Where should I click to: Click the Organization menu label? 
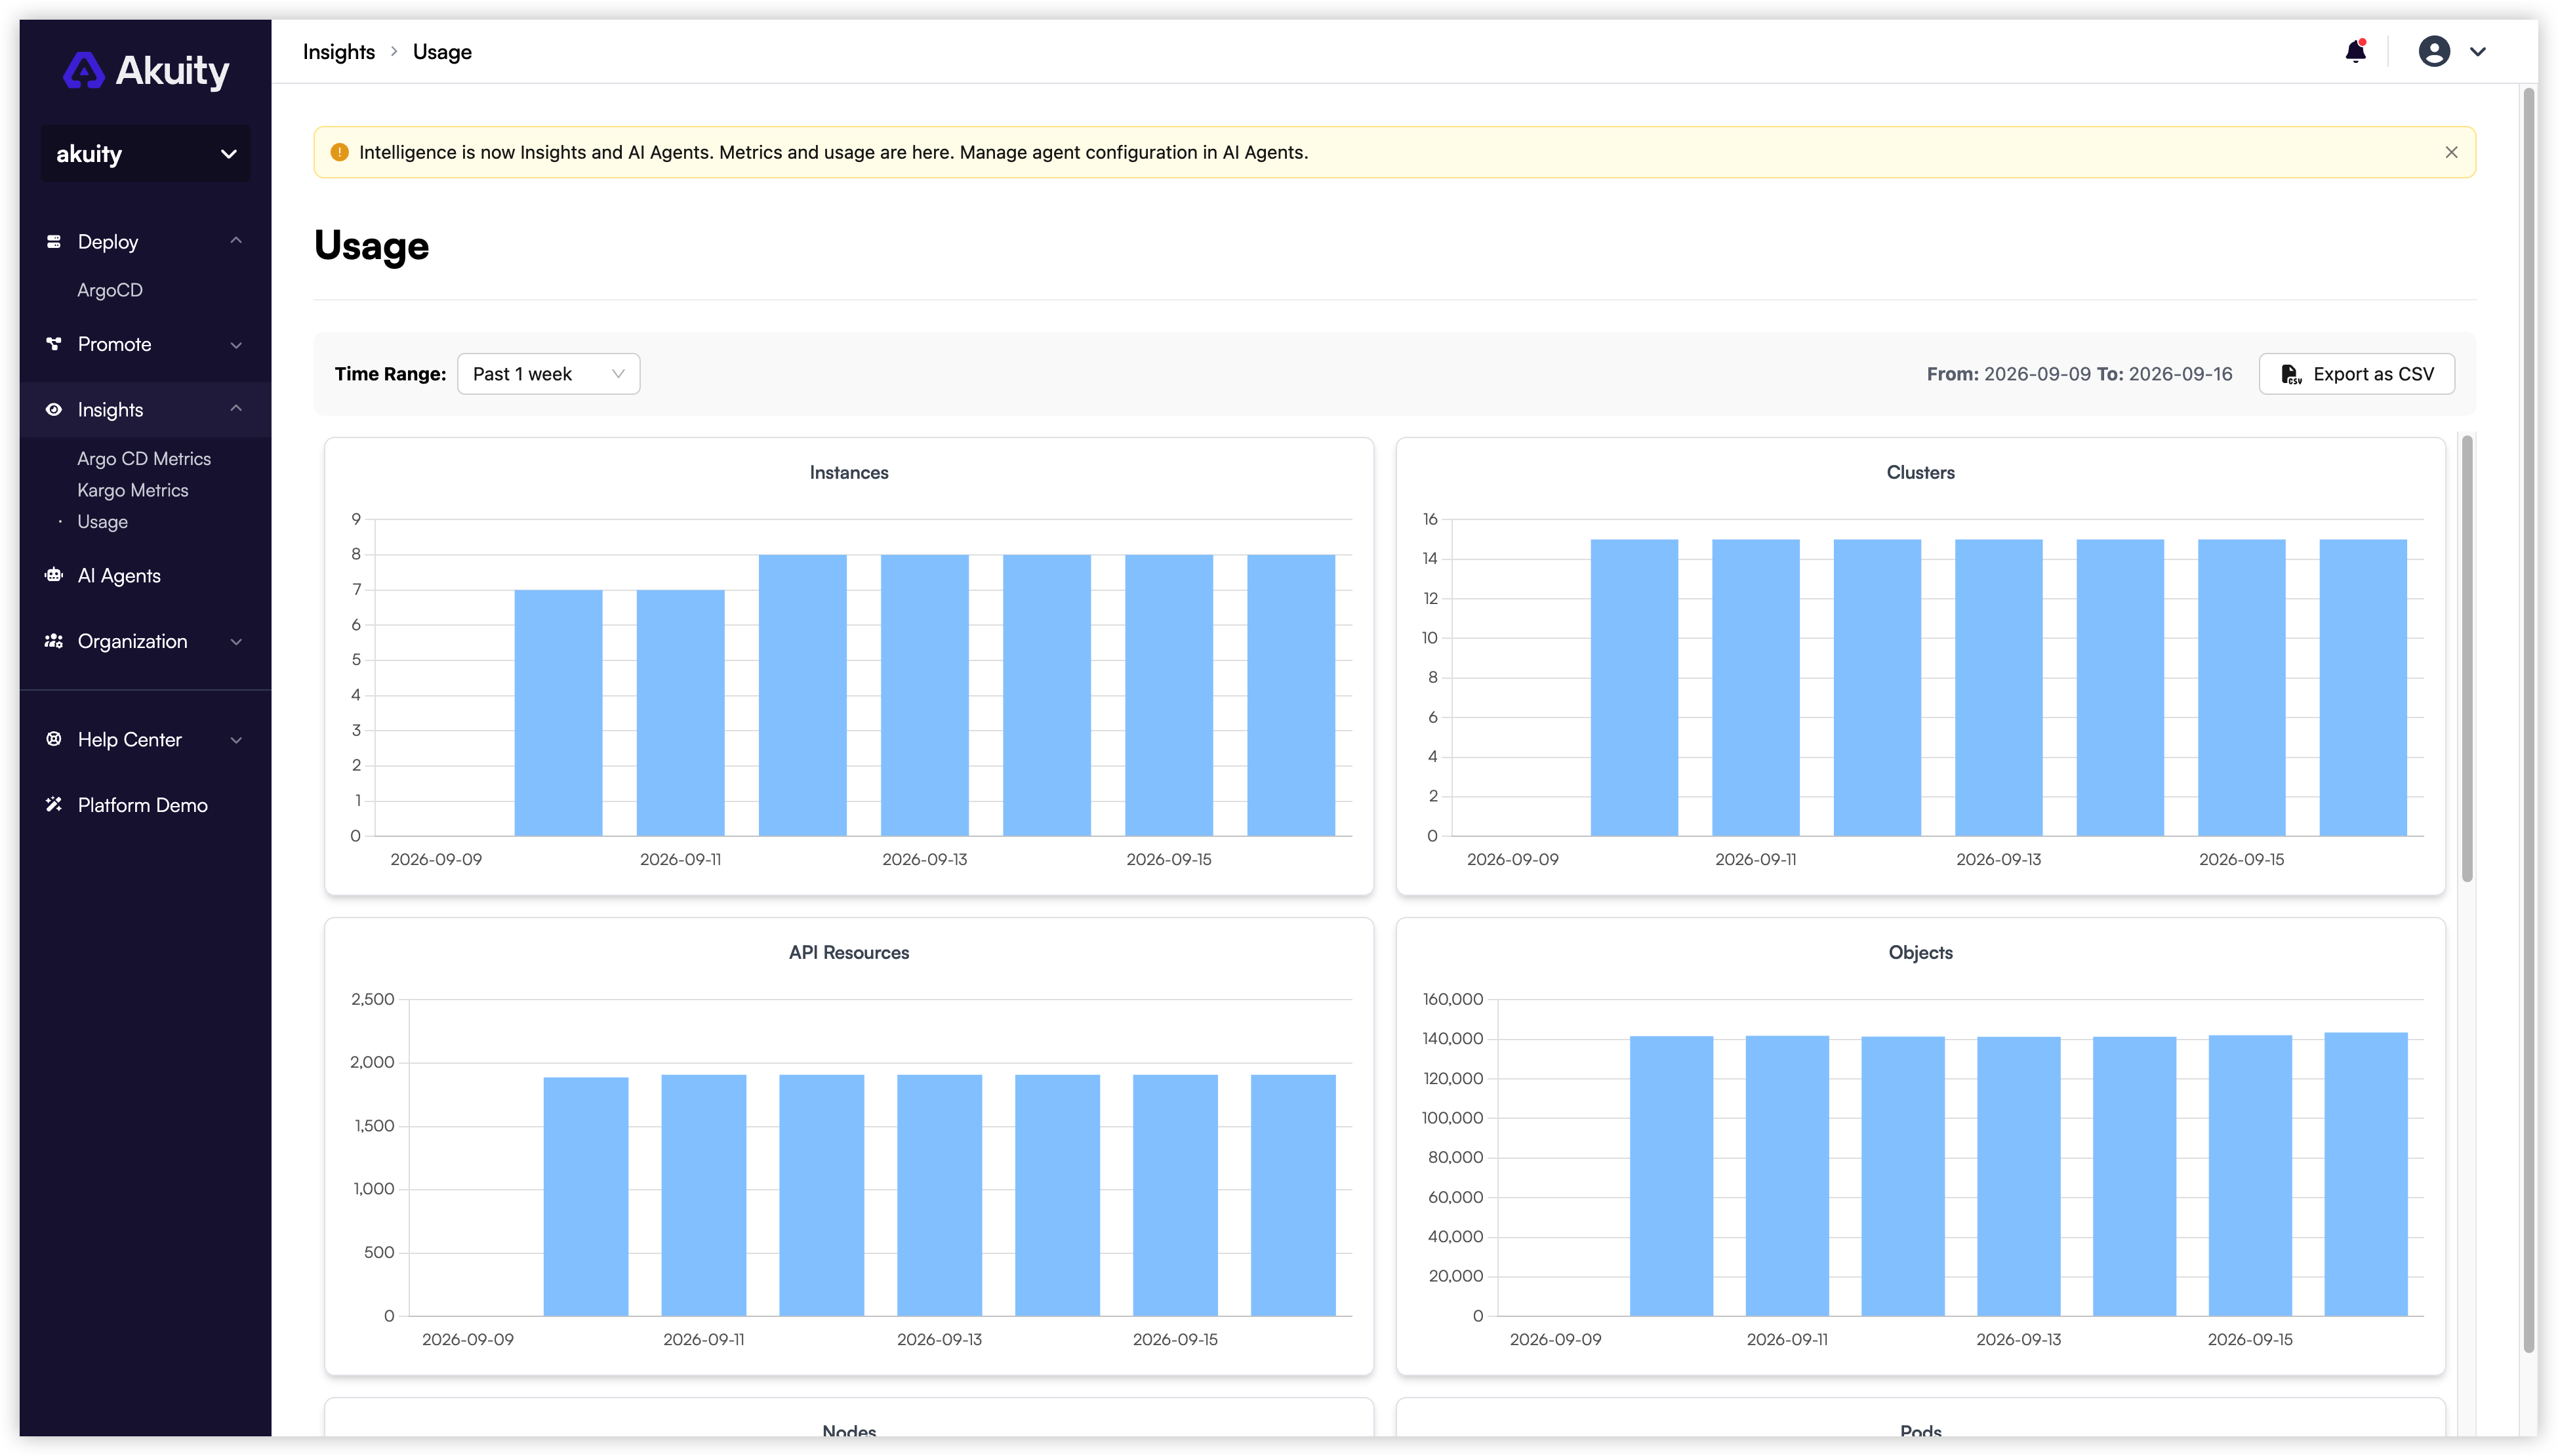click(133, 641)
